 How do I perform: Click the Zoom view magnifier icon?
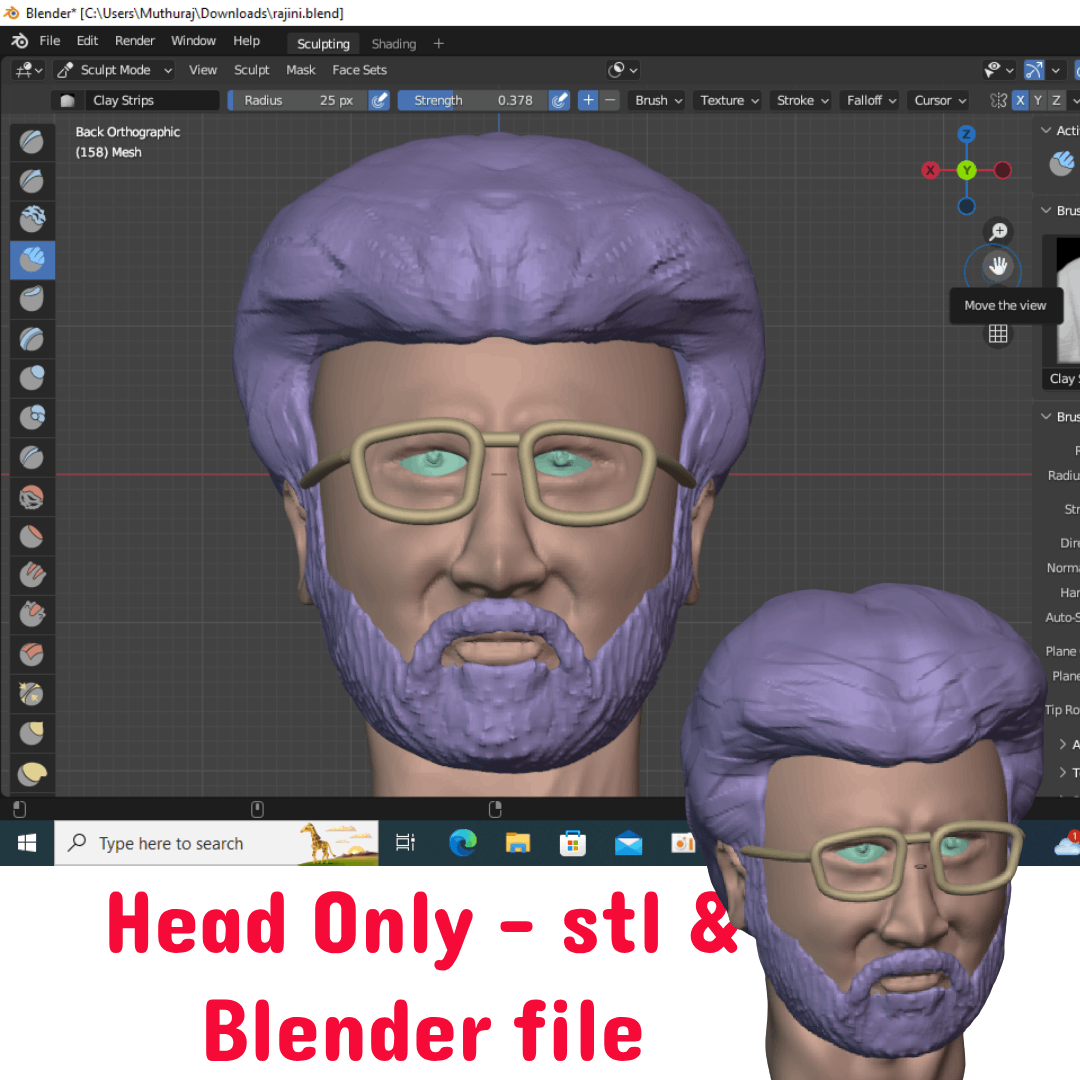[x=998, y=231]
